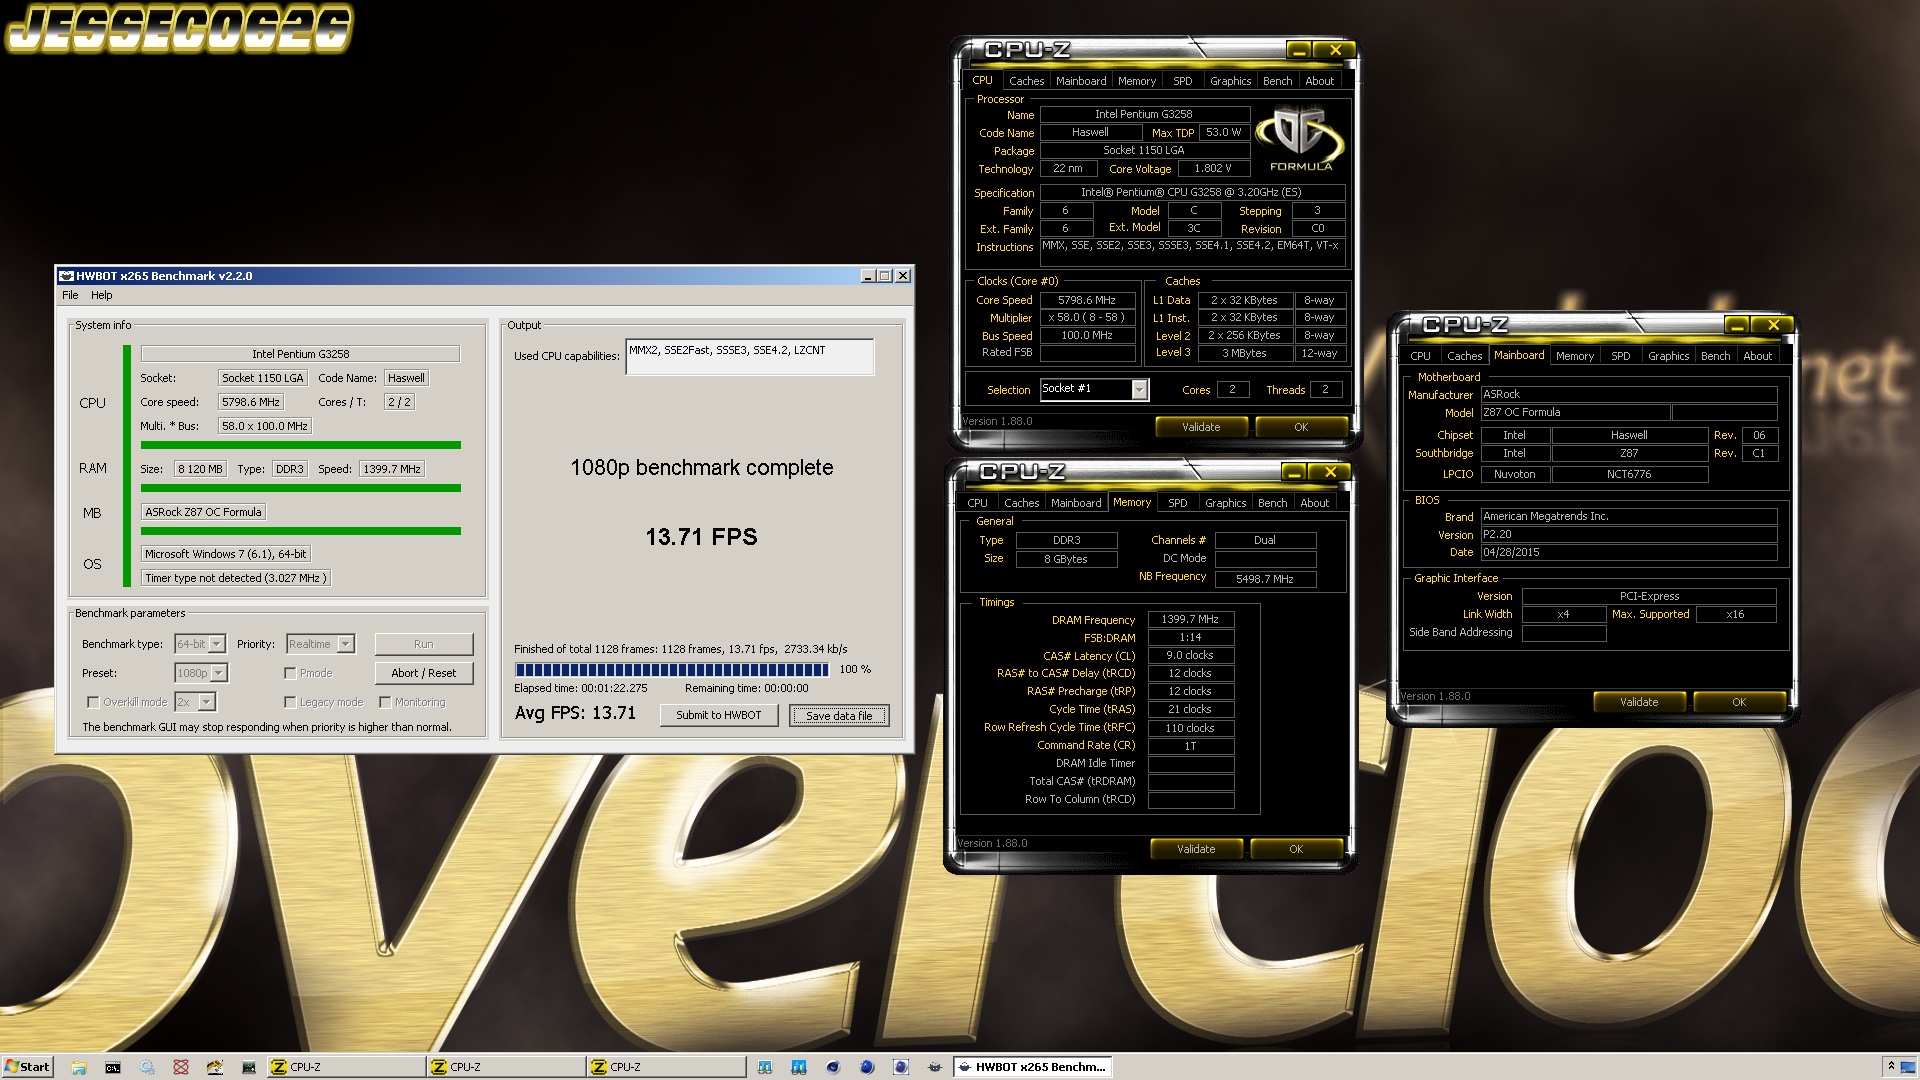Click Validate in CPU-Z Mainboard window
Screen dimensions: 1920x1080
[x=1639, y=702]
